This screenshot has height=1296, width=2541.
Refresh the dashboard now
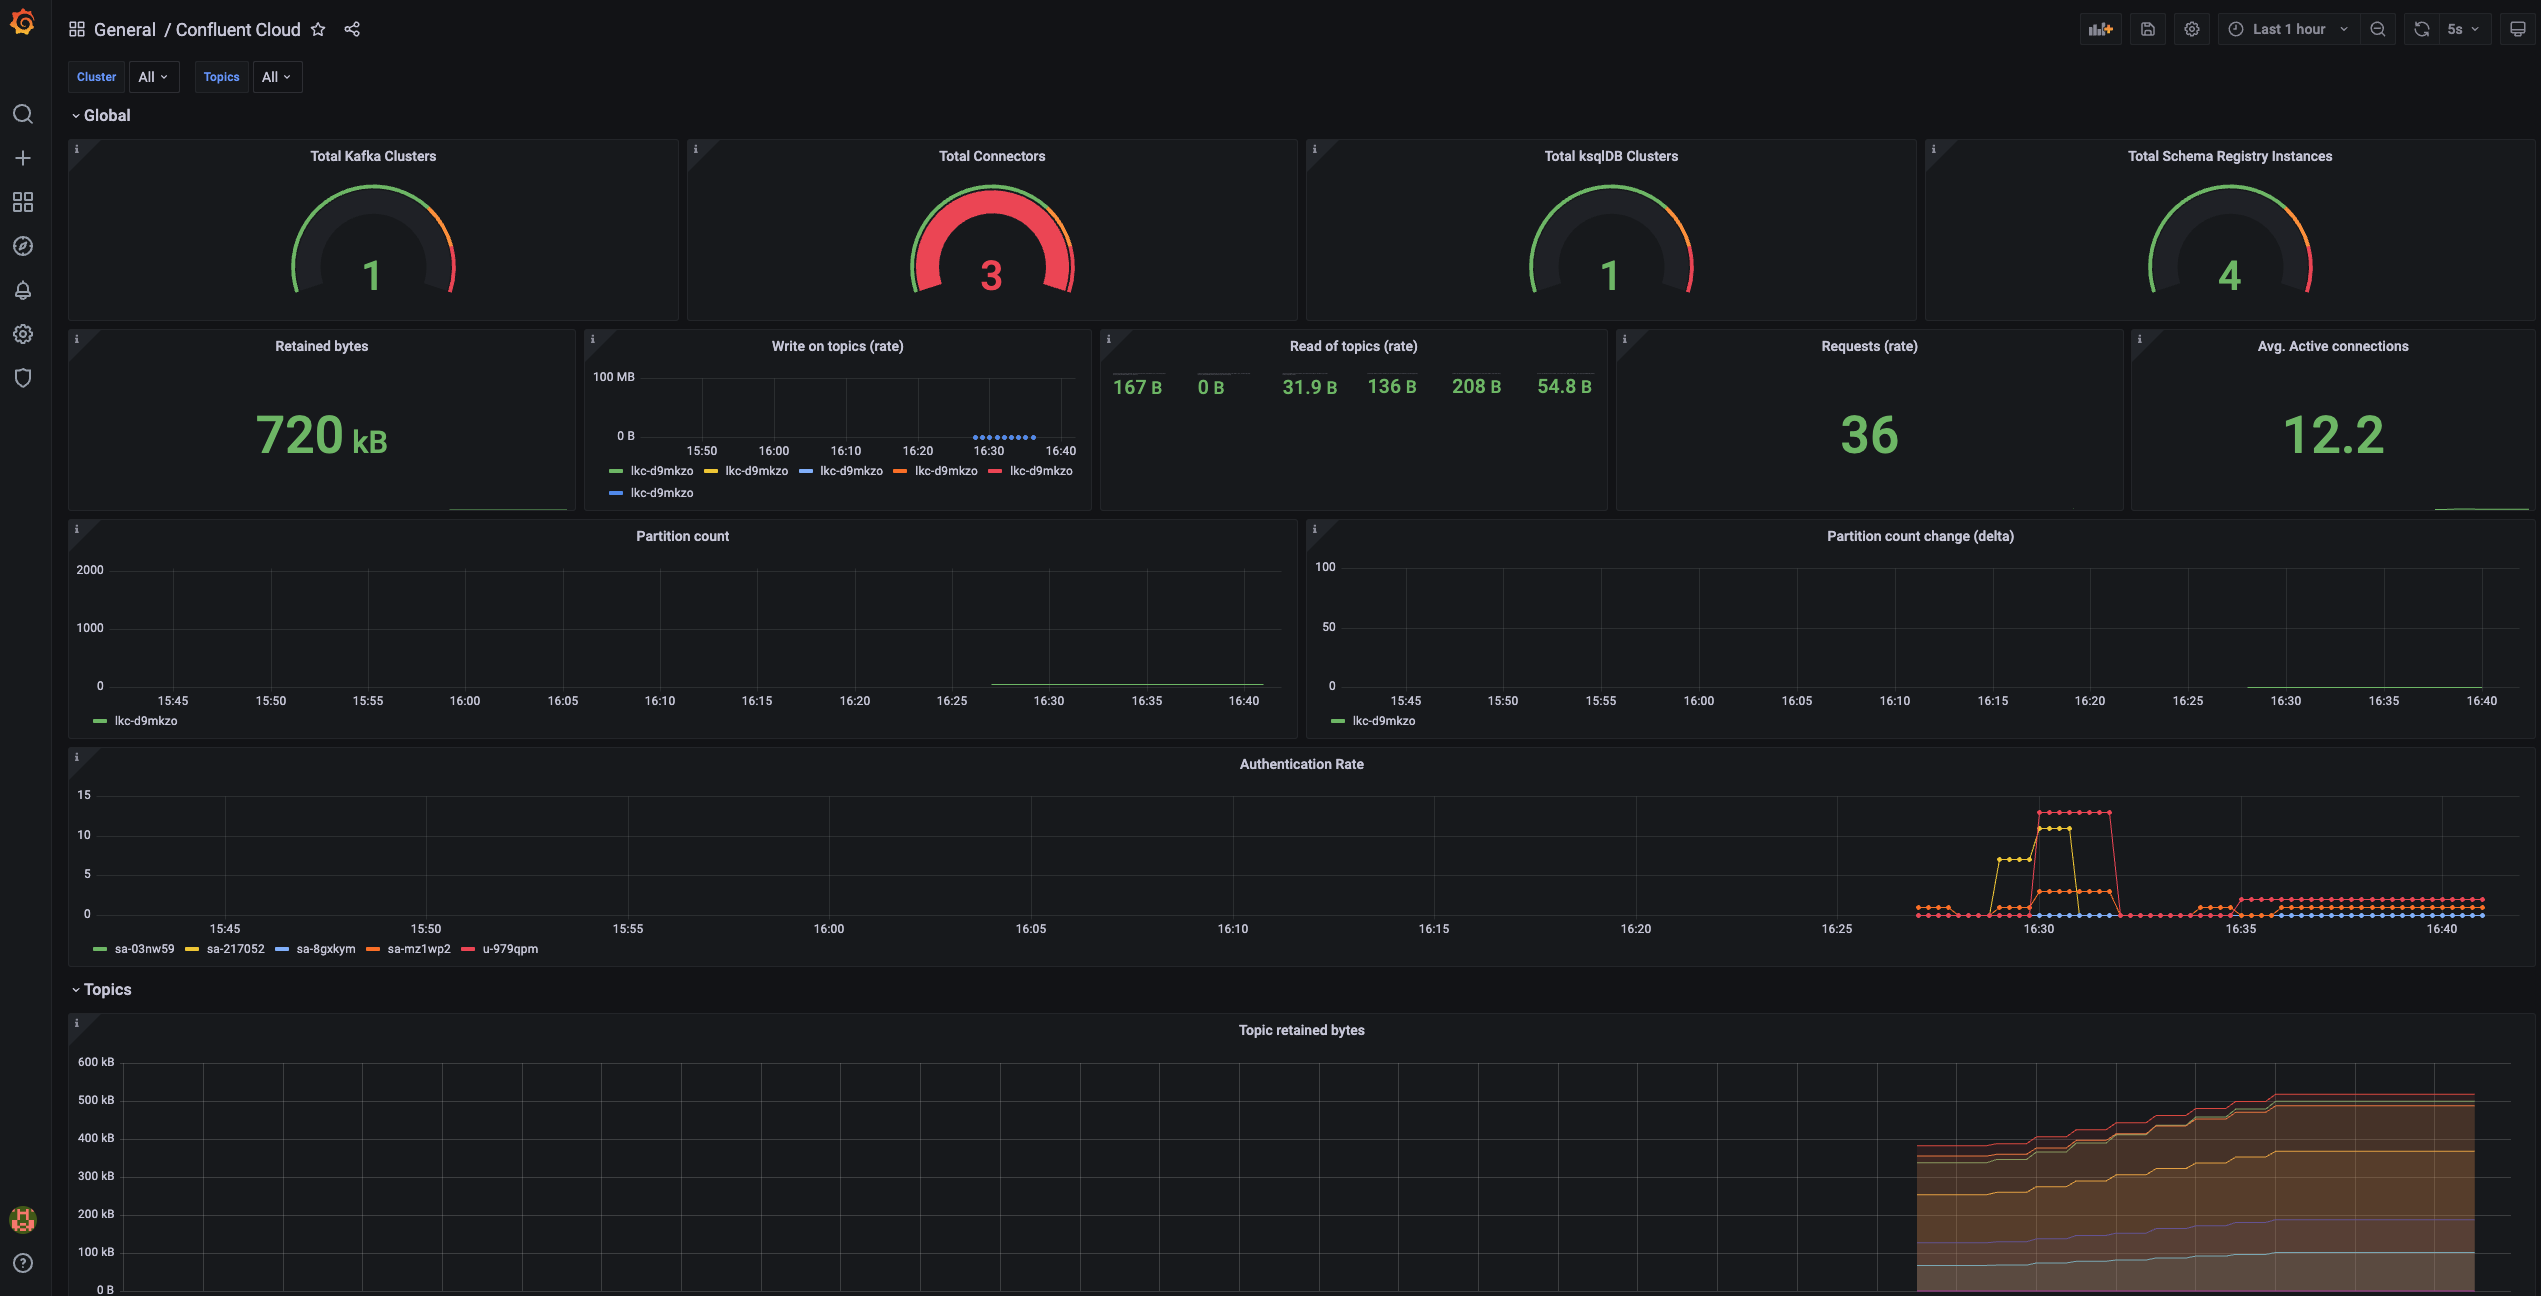point(2422,29)
